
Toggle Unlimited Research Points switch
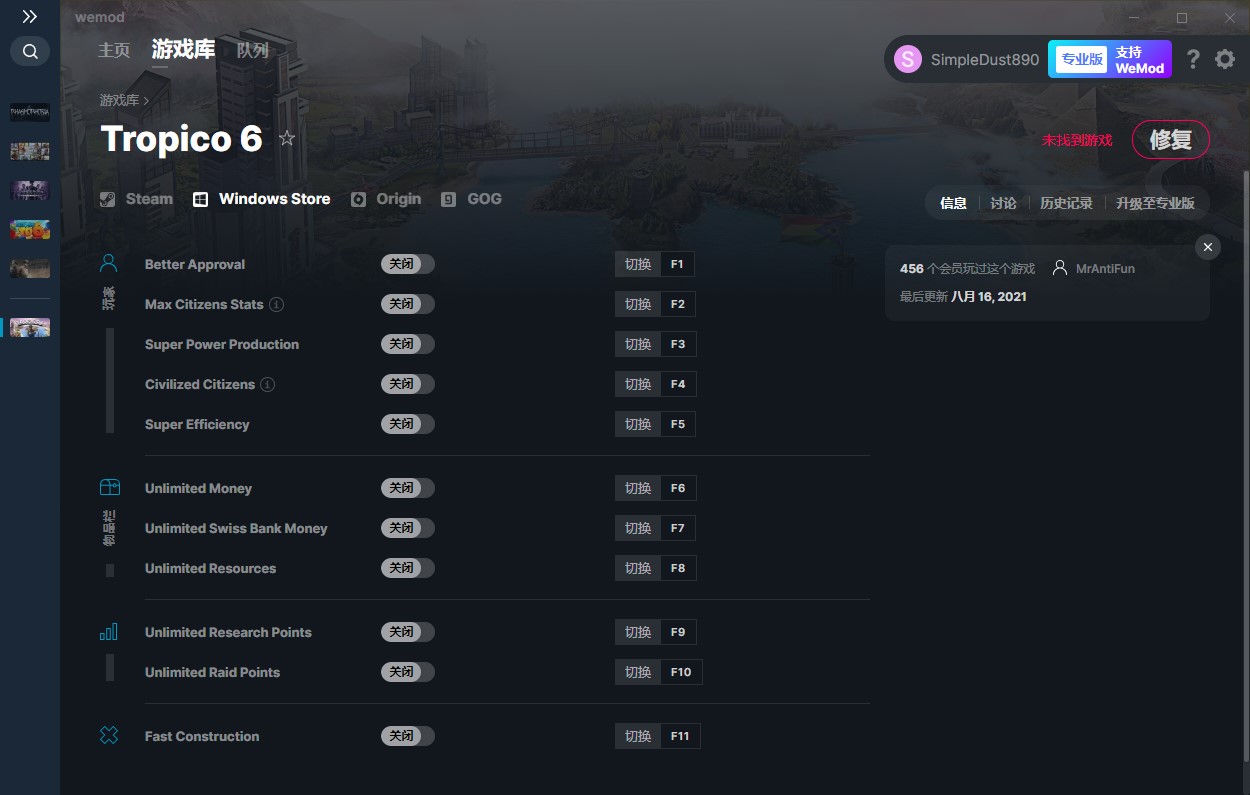[x=408, y=632]
